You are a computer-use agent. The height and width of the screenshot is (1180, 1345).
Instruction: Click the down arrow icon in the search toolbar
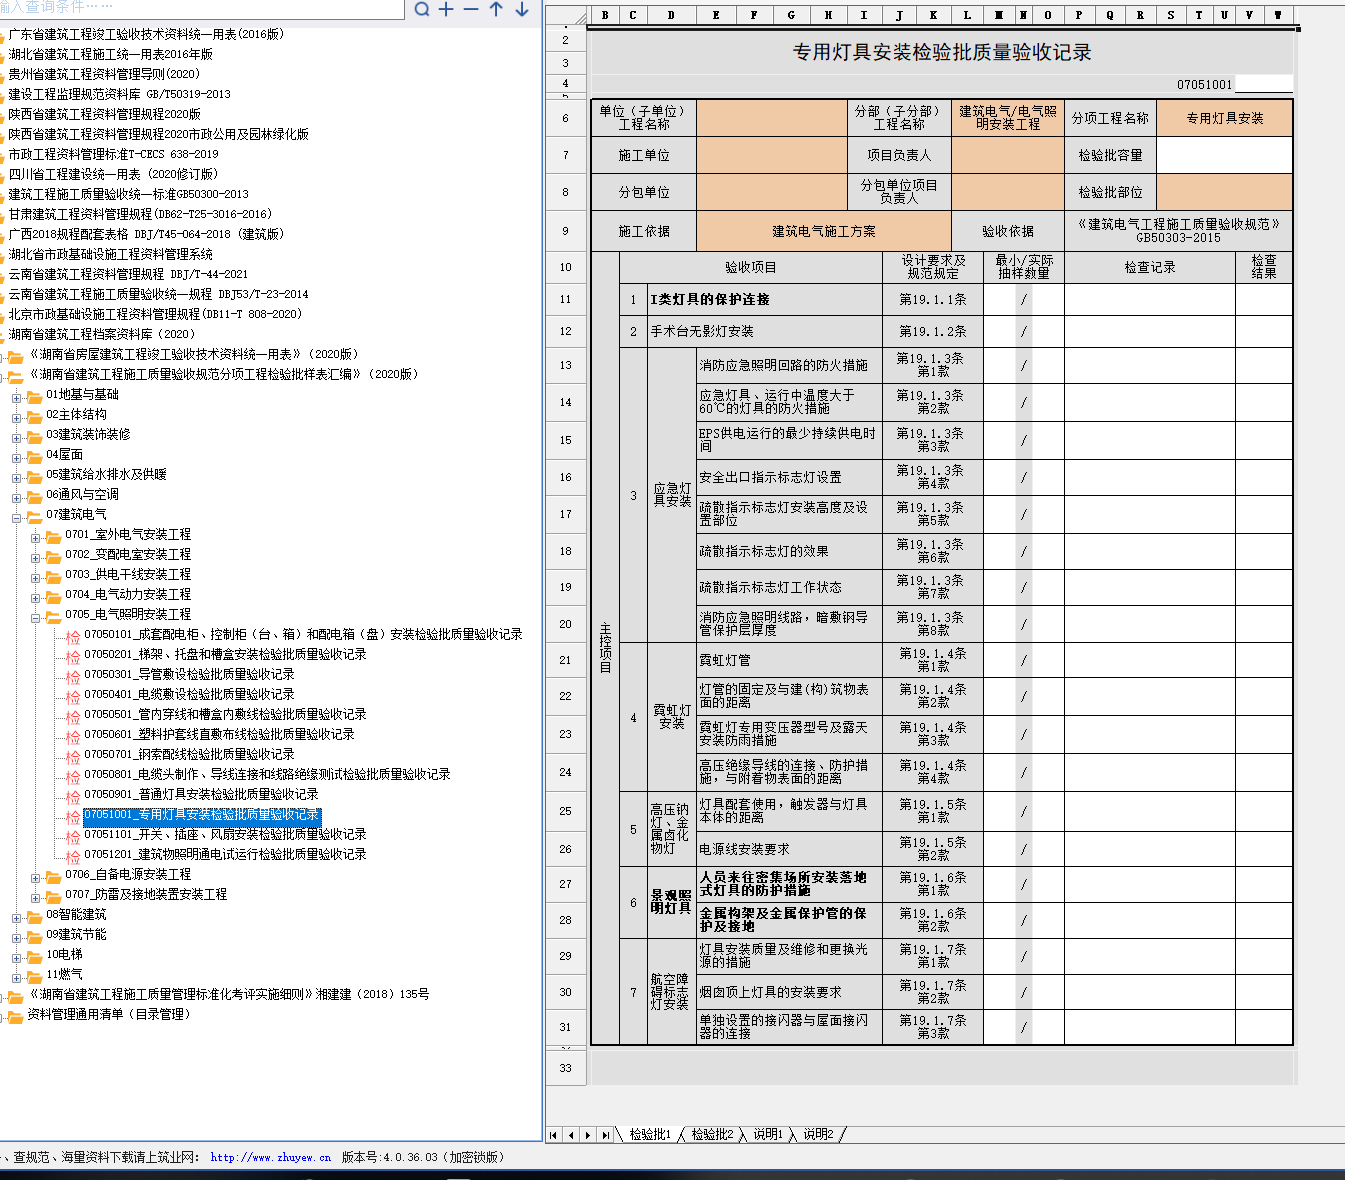pos(521,9)
